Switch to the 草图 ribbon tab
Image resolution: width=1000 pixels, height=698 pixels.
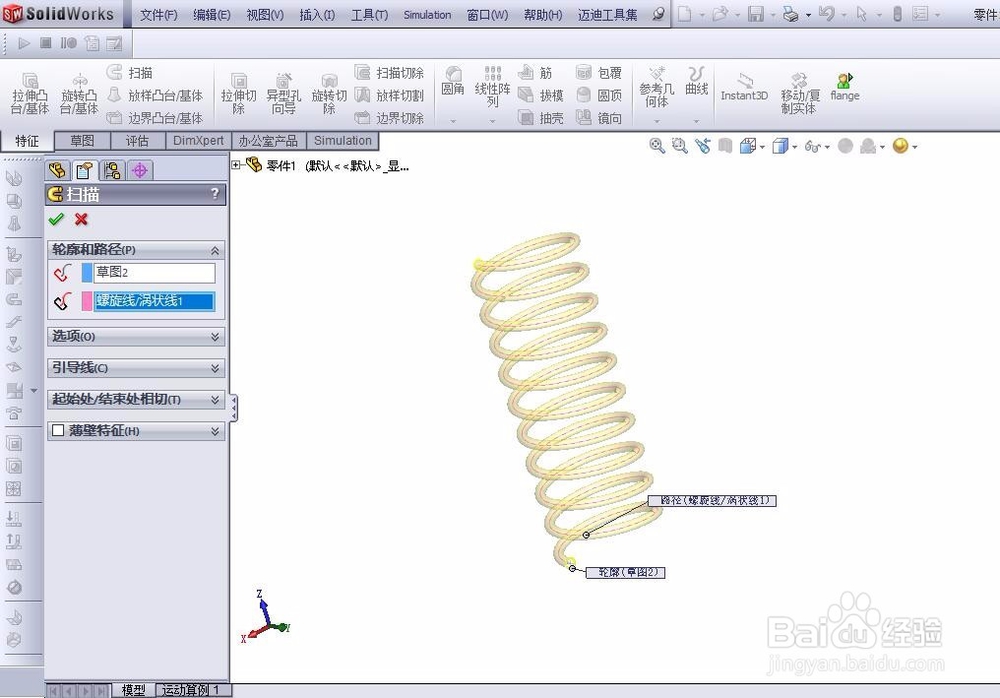pos(83,140)
